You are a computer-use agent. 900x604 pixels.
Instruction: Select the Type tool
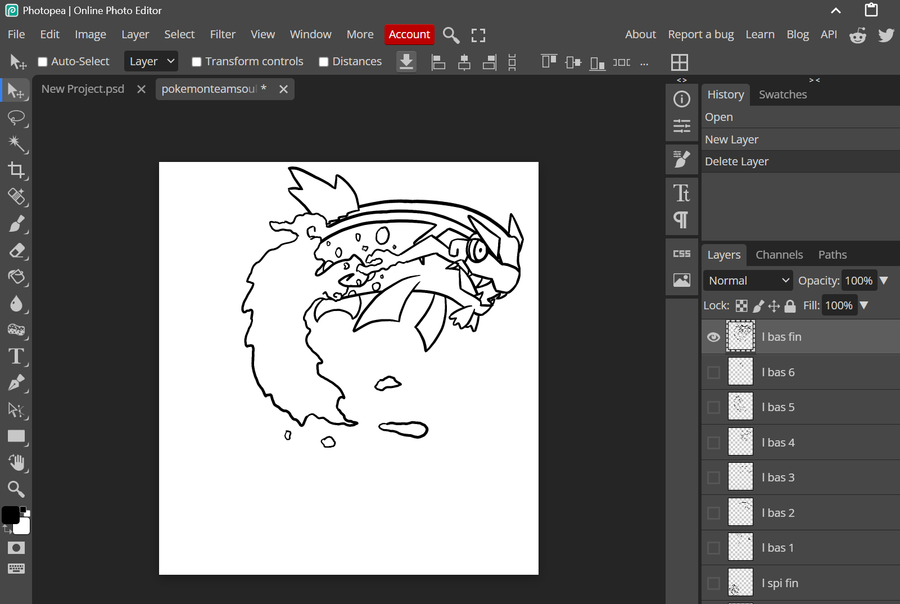tap(16, 357)
